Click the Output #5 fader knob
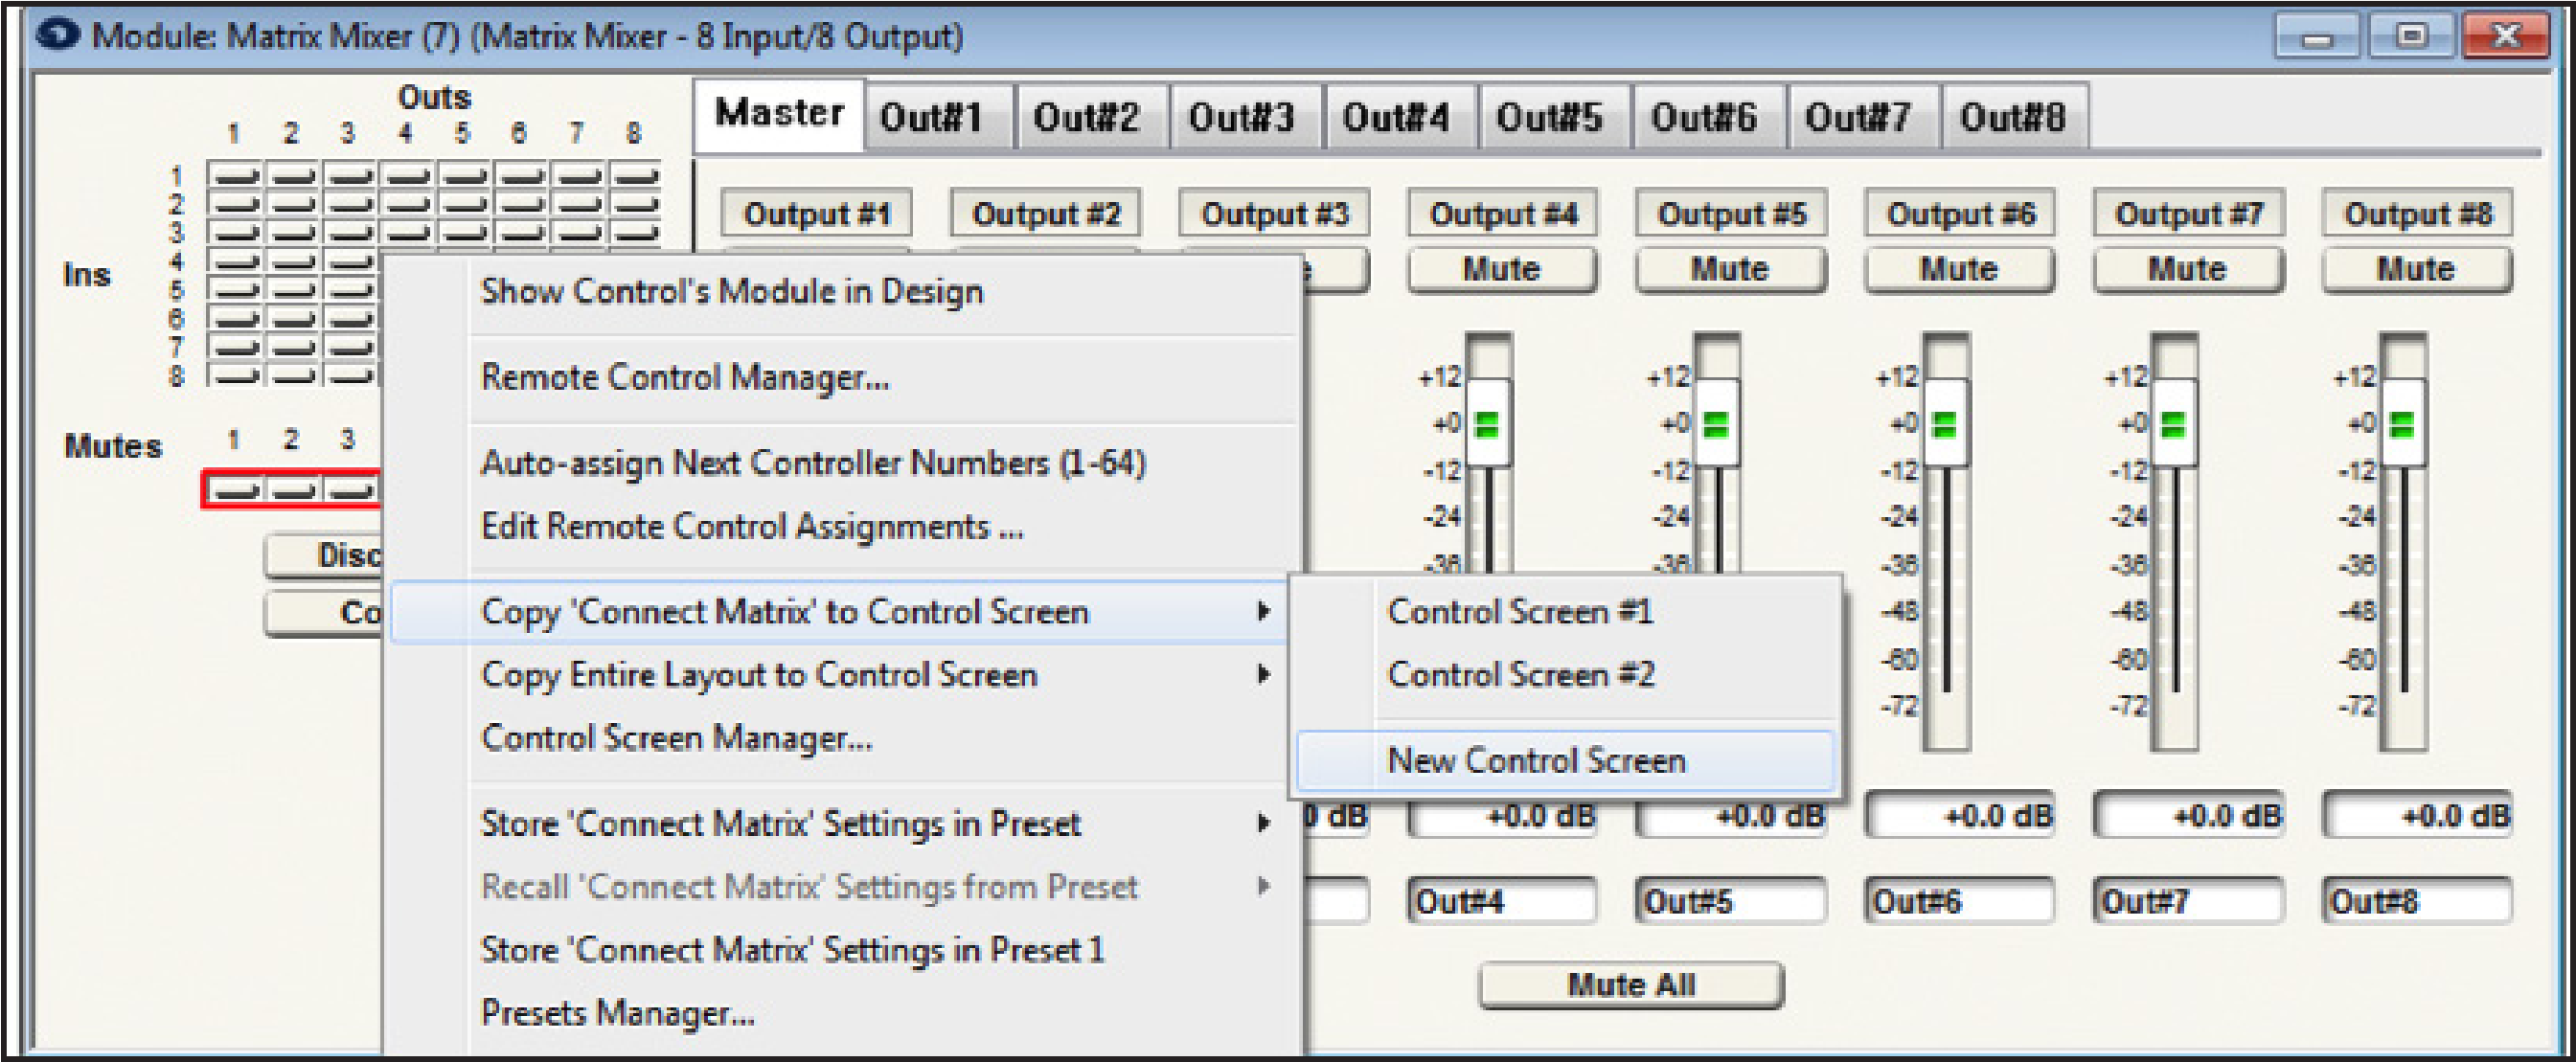This screenshot has width=2576, height=1062. click(x=1716, y=424)
